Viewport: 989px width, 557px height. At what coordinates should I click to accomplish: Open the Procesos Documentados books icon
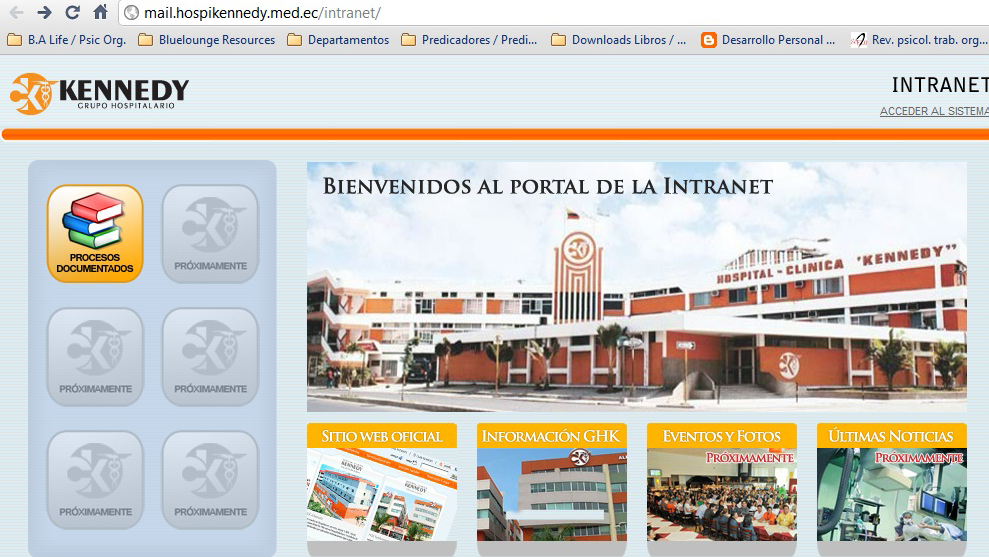point(95,233)
